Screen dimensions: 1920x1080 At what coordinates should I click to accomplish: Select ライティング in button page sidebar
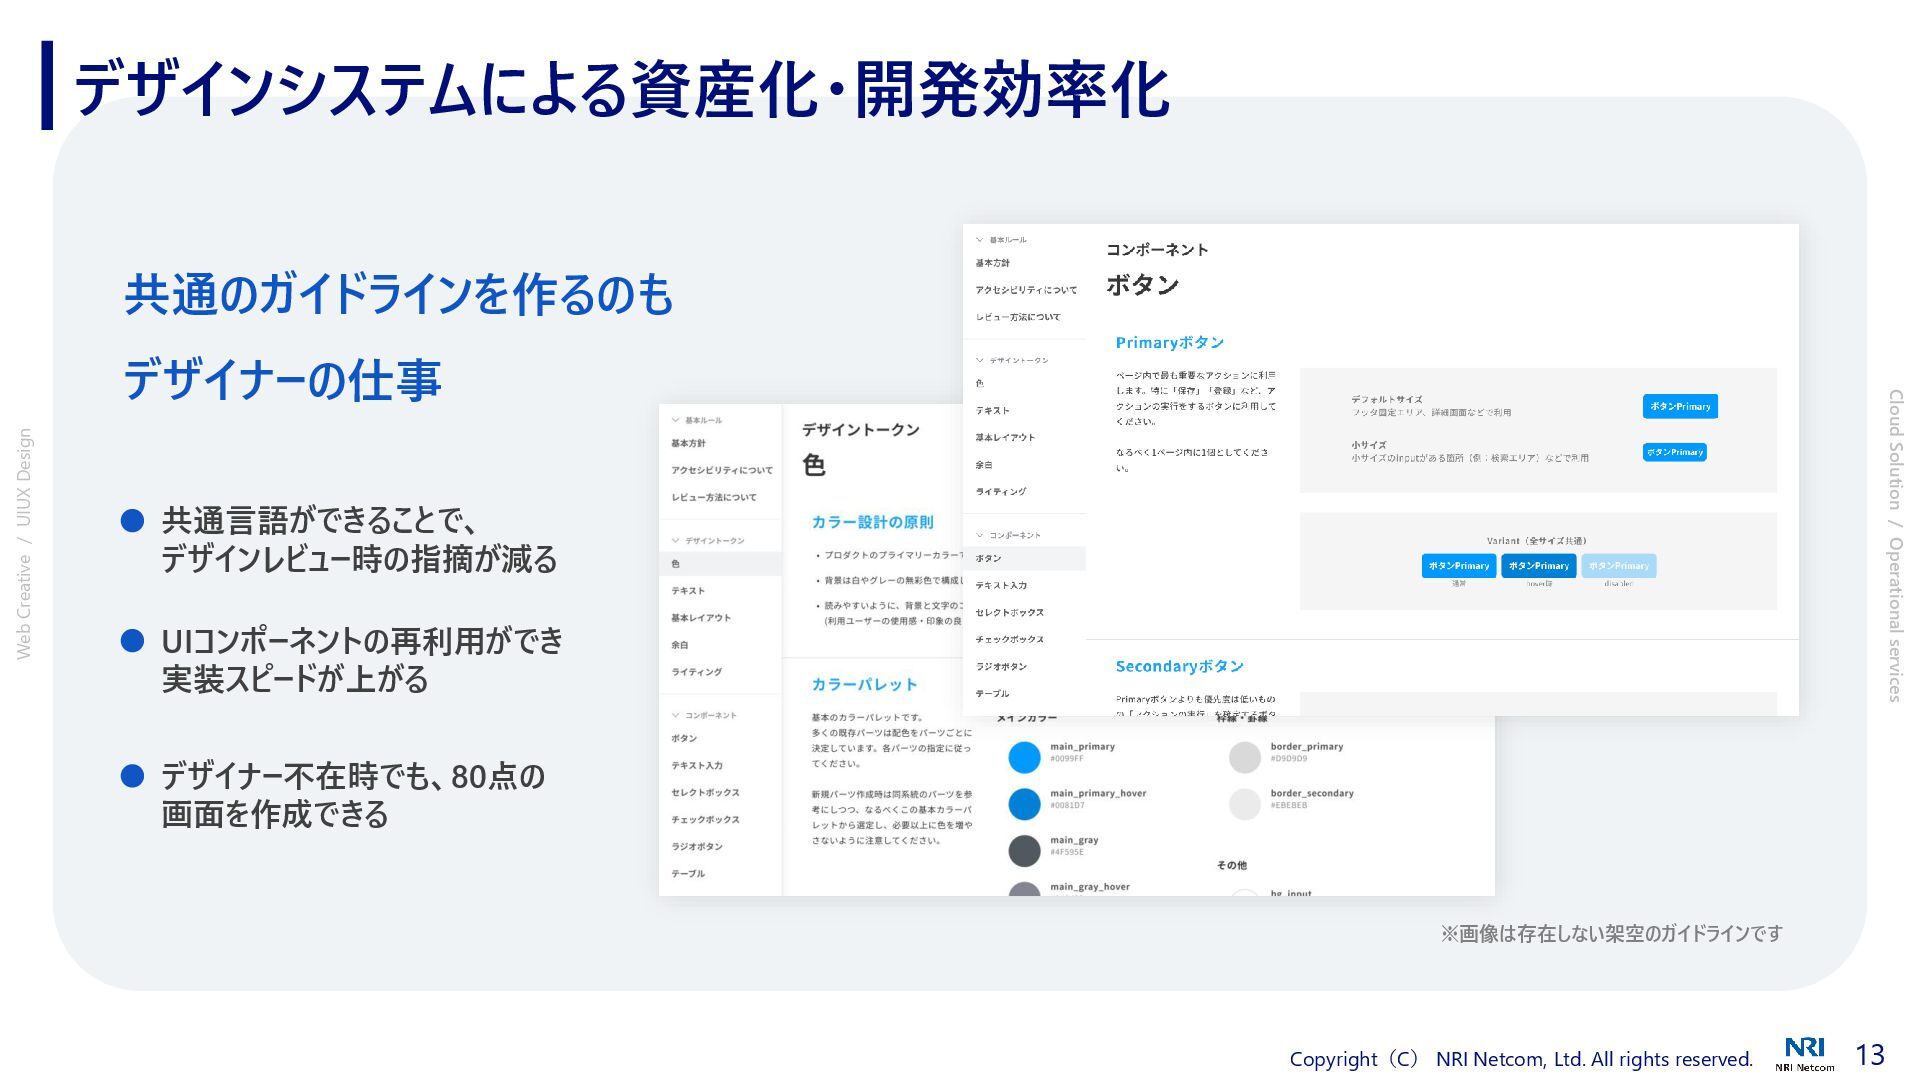(x=1001, y=491)
